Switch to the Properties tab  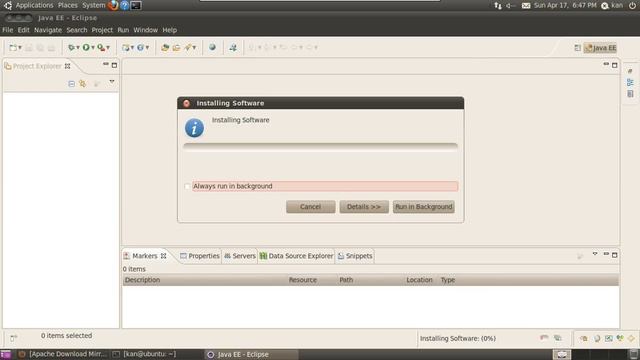[x=200, y=256]
